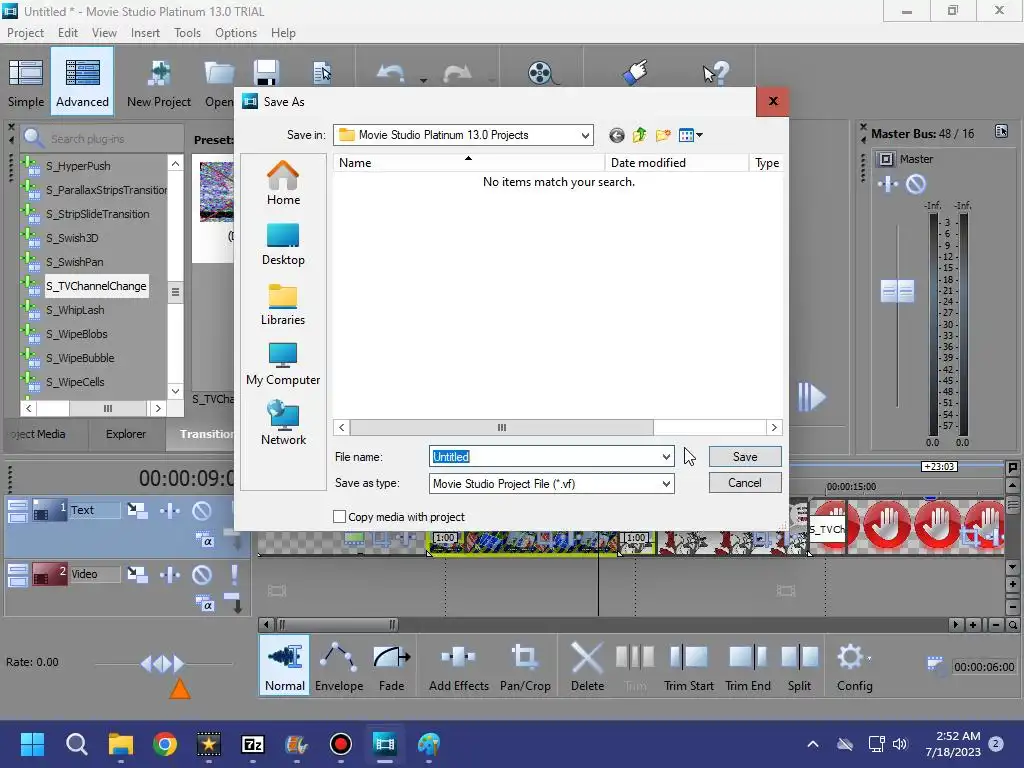Sort files by Name column header

tap(469, 163)
